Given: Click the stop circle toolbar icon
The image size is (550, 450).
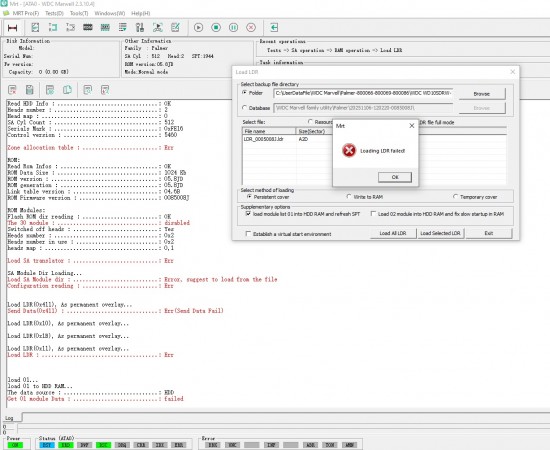Looking at the screenshot, I should coord(216,27).
